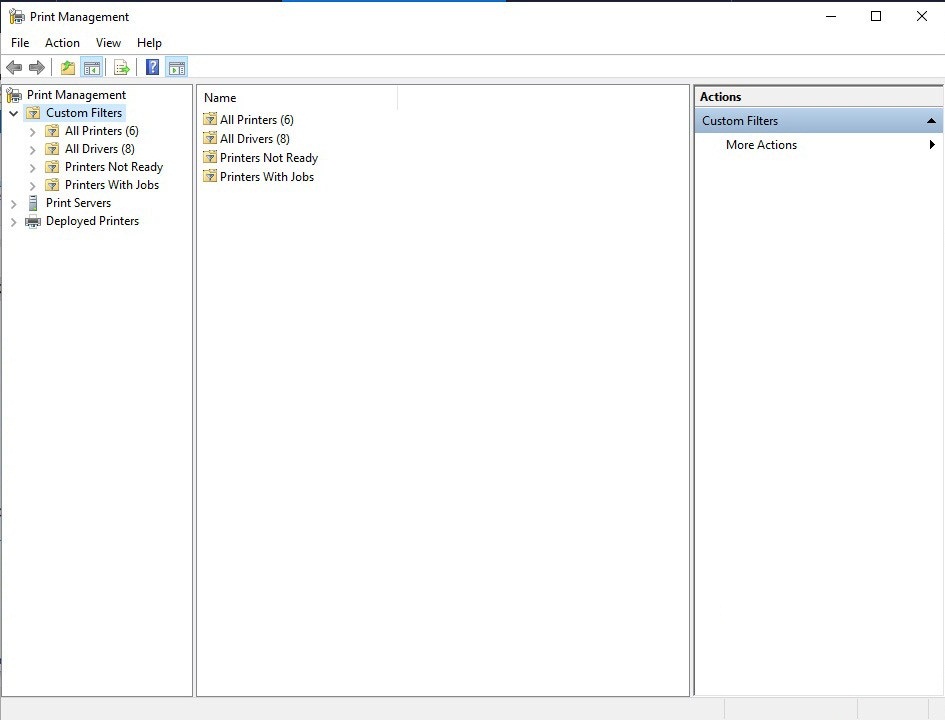Screen dimensions: 945x720
Task: Click the Print Management root node icon
Action: click(x=15, y=95)
